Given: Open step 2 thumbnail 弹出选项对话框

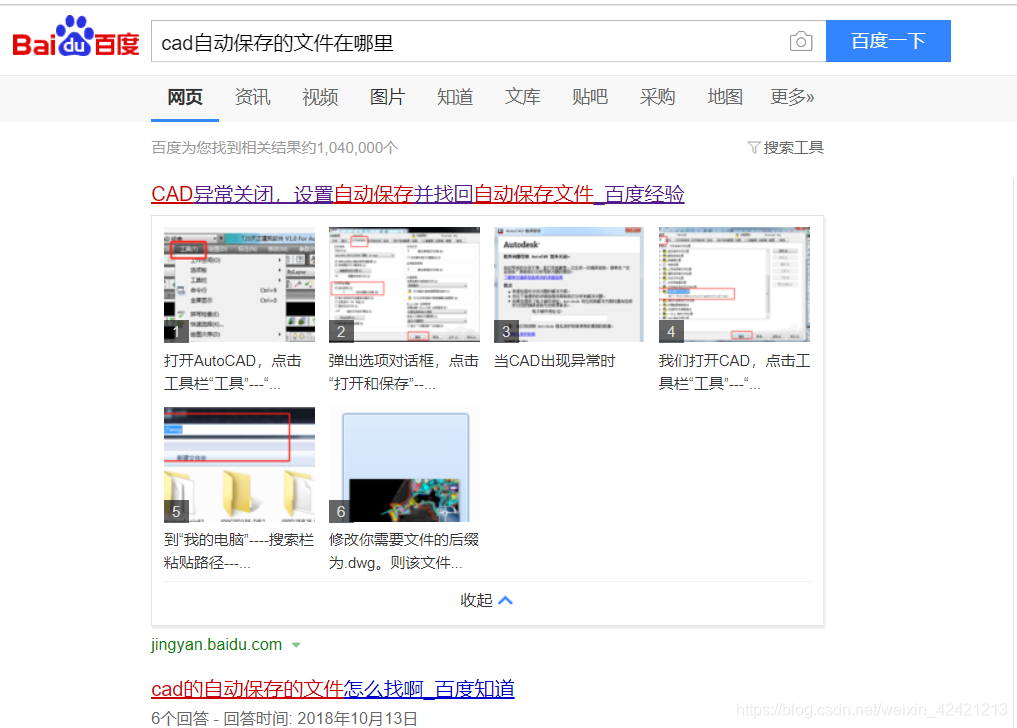Looking at the screenshot, I should (x=404, y=284).
